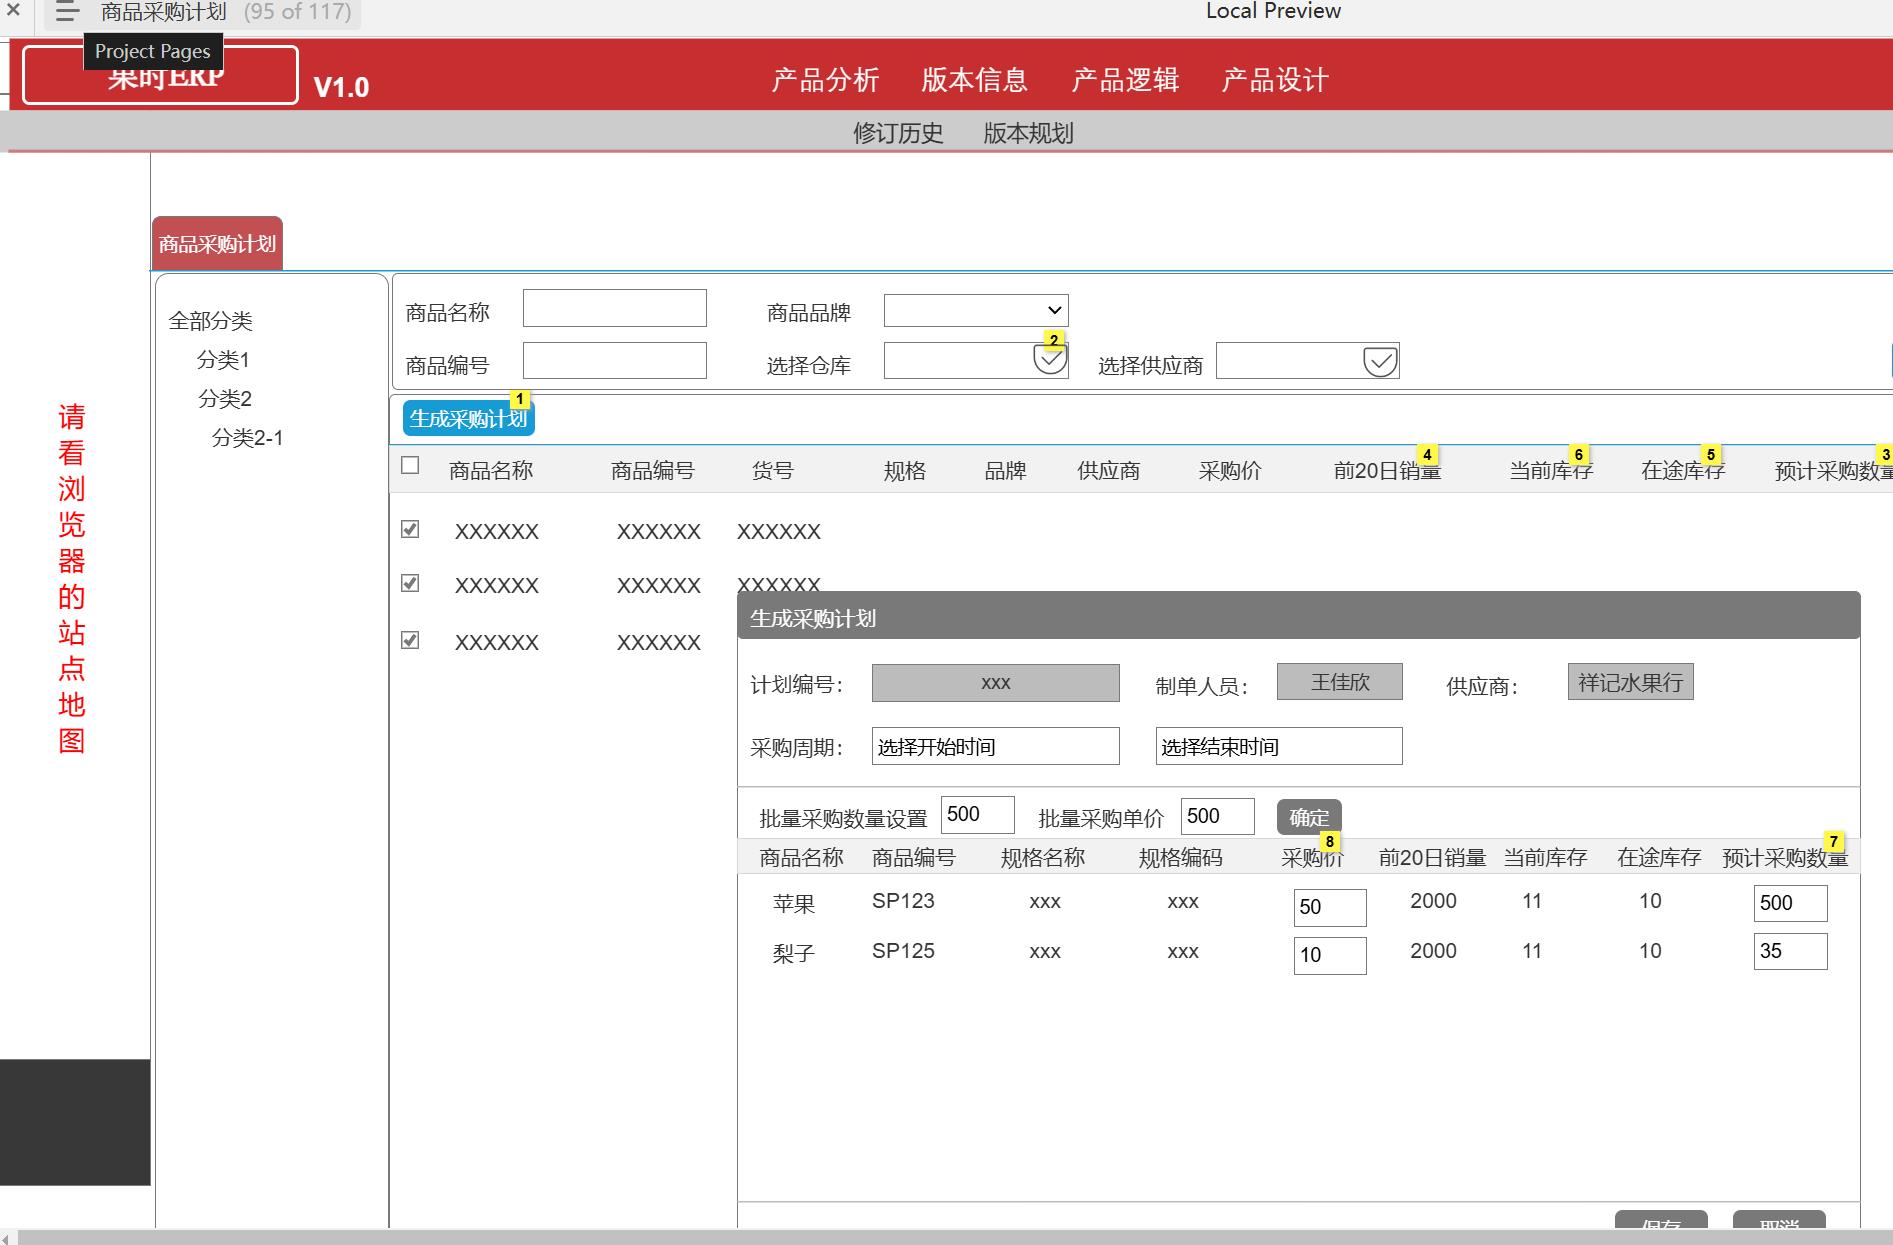1893x1245 pixels.
Task: Click 前20日销量 column header in main table
Action: (1387, 471)
